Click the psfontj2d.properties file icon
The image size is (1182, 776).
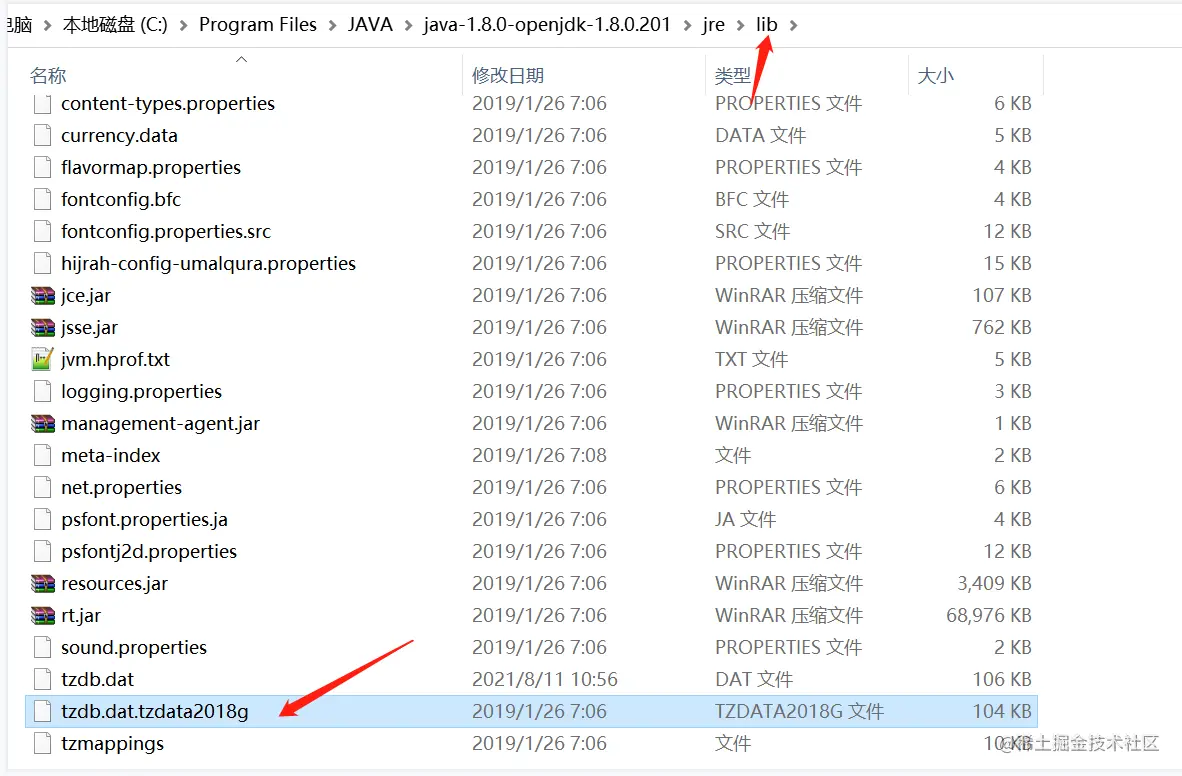pyautogui.click(x=42, y=551)
